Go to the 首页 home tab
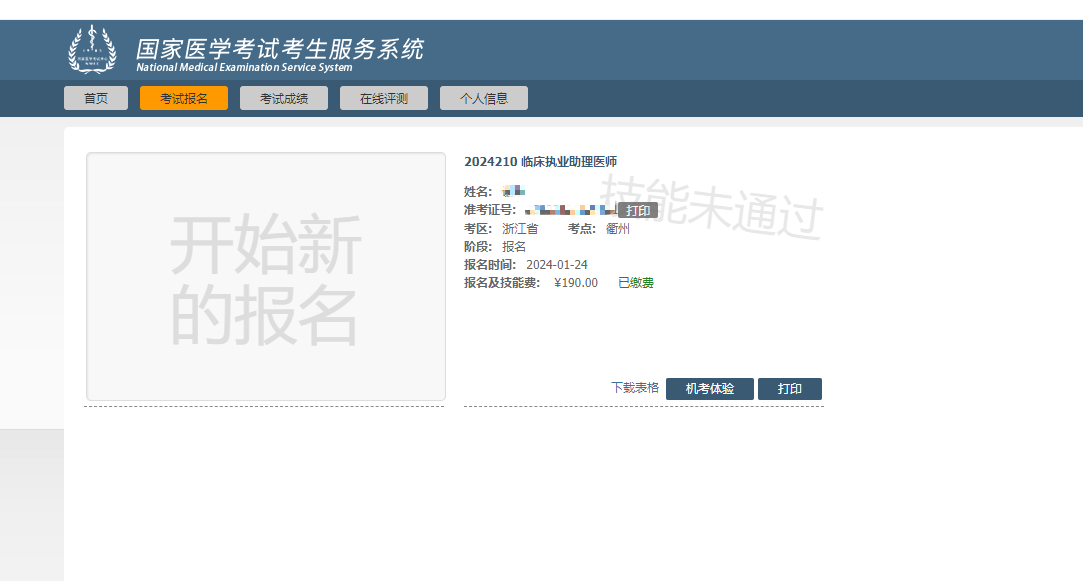The height and width of the screenshot is (581, 1083). point(96,98)
